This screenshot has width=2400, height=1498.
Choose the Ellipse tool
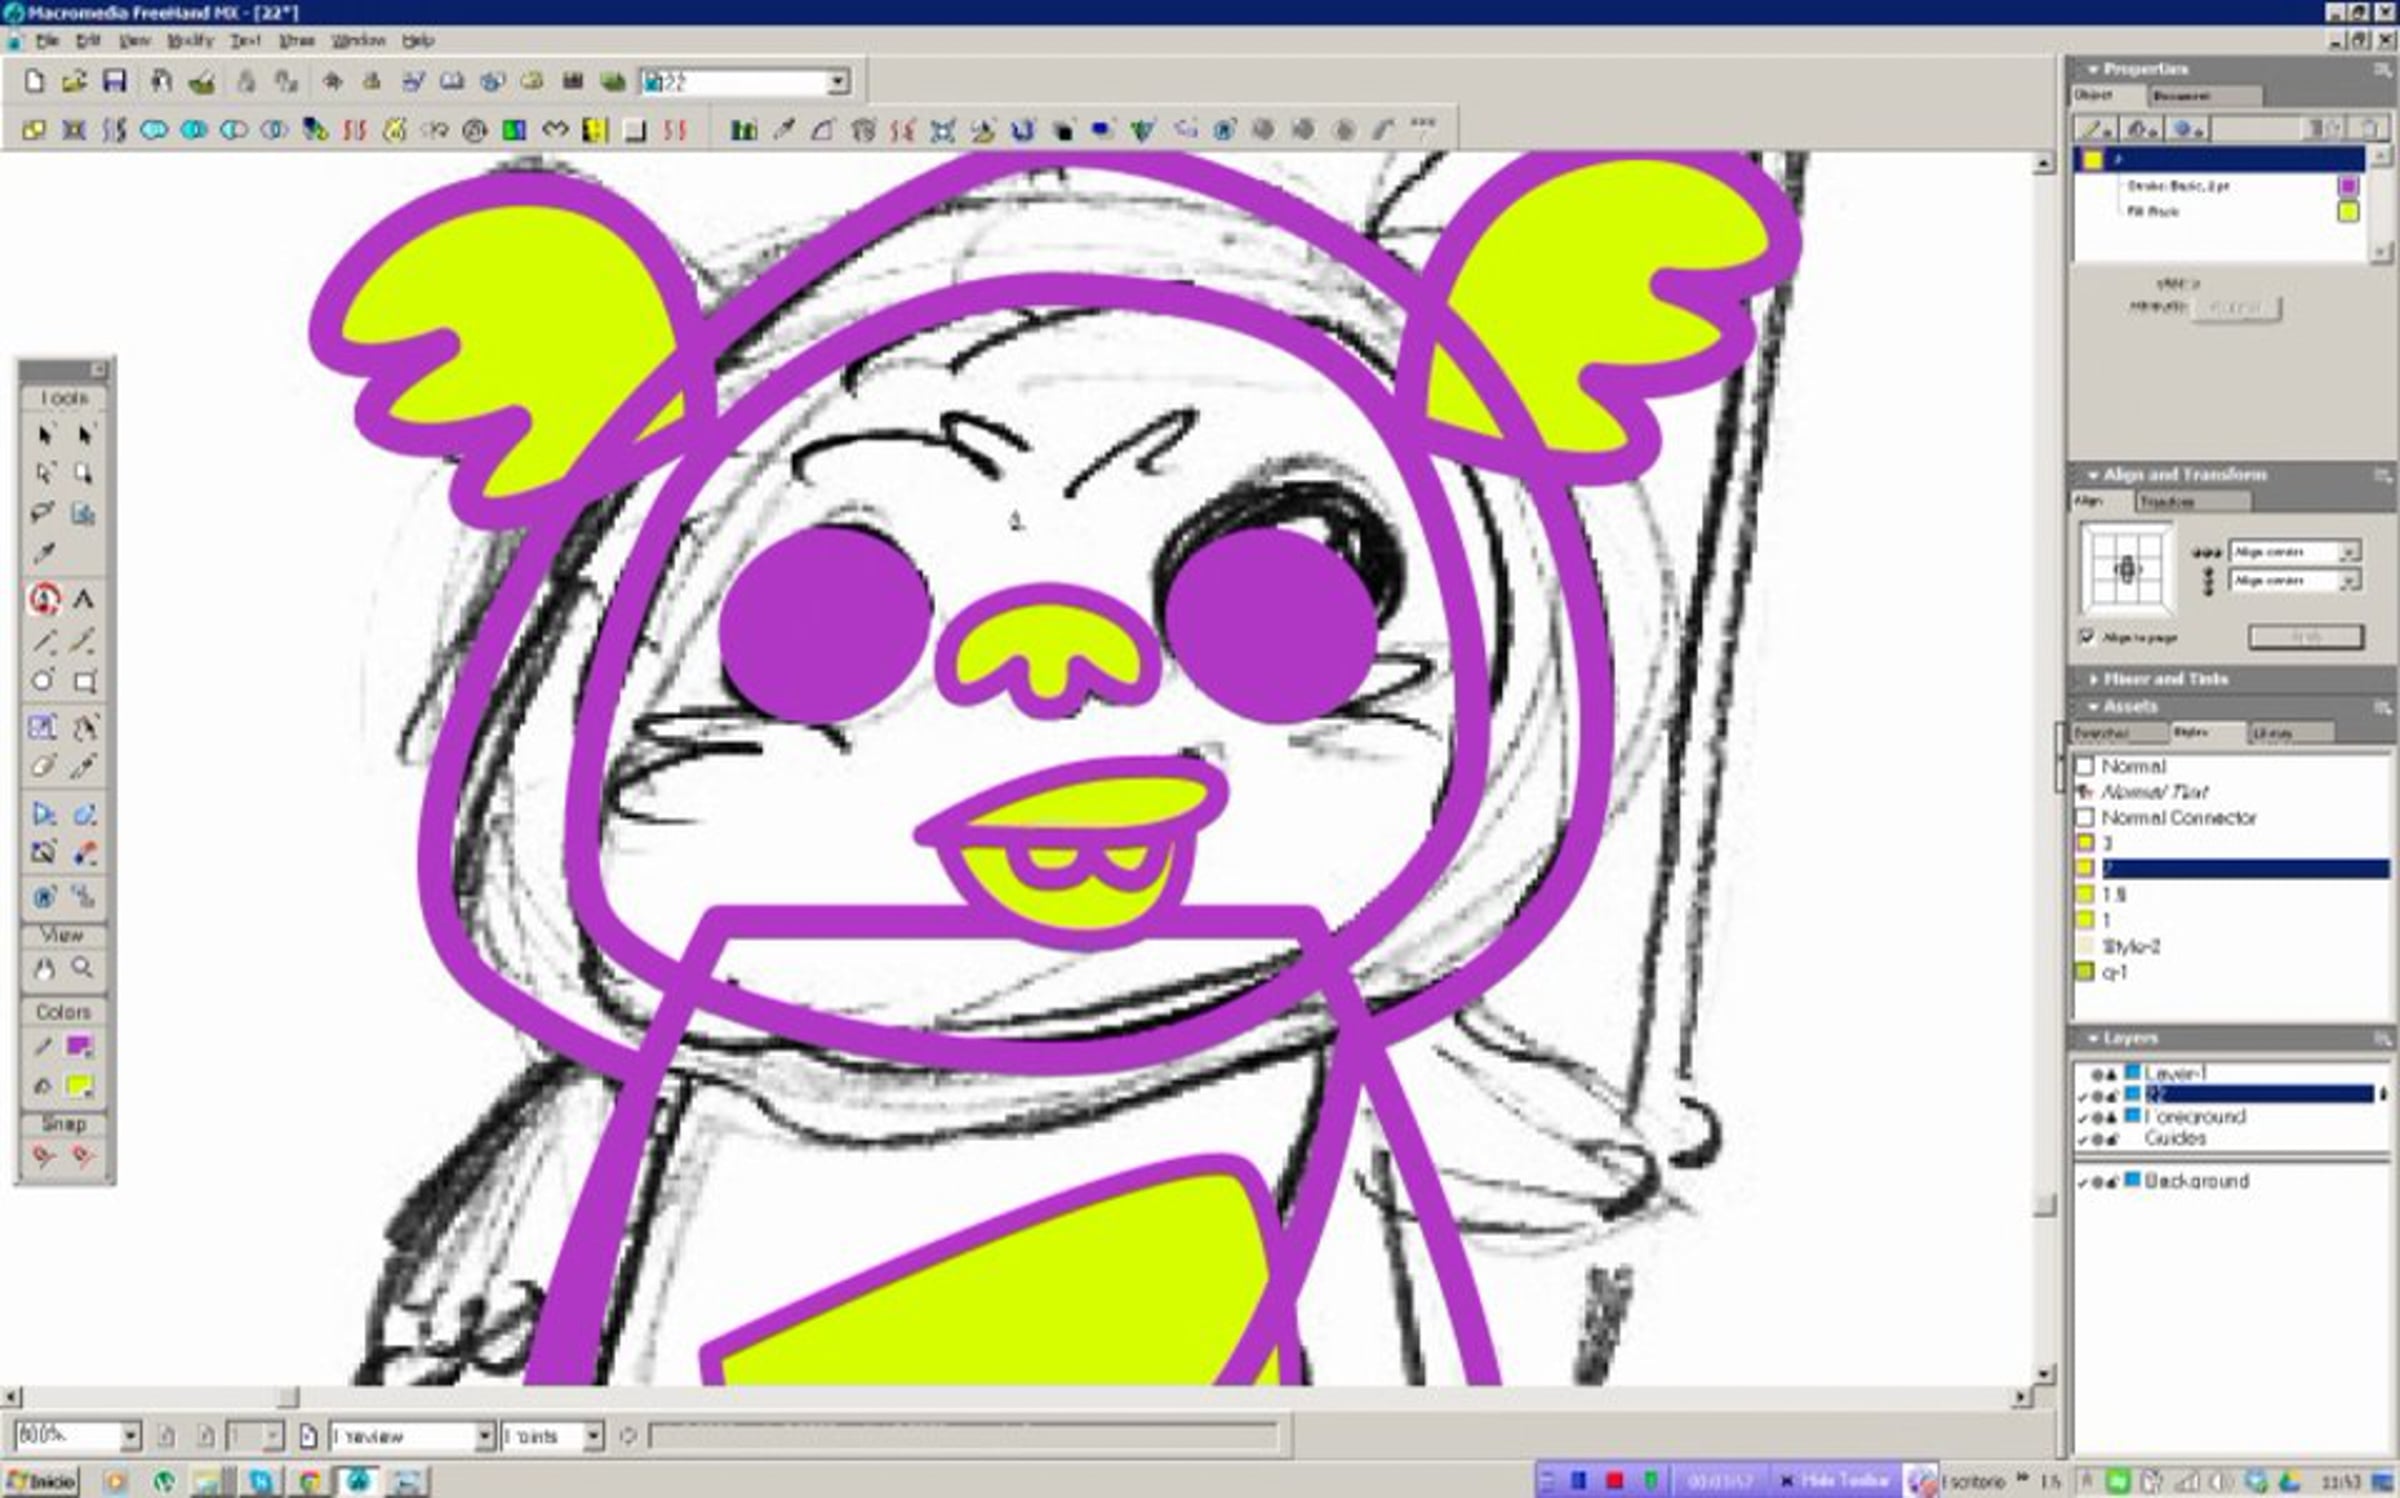click(x=43, y=681)
